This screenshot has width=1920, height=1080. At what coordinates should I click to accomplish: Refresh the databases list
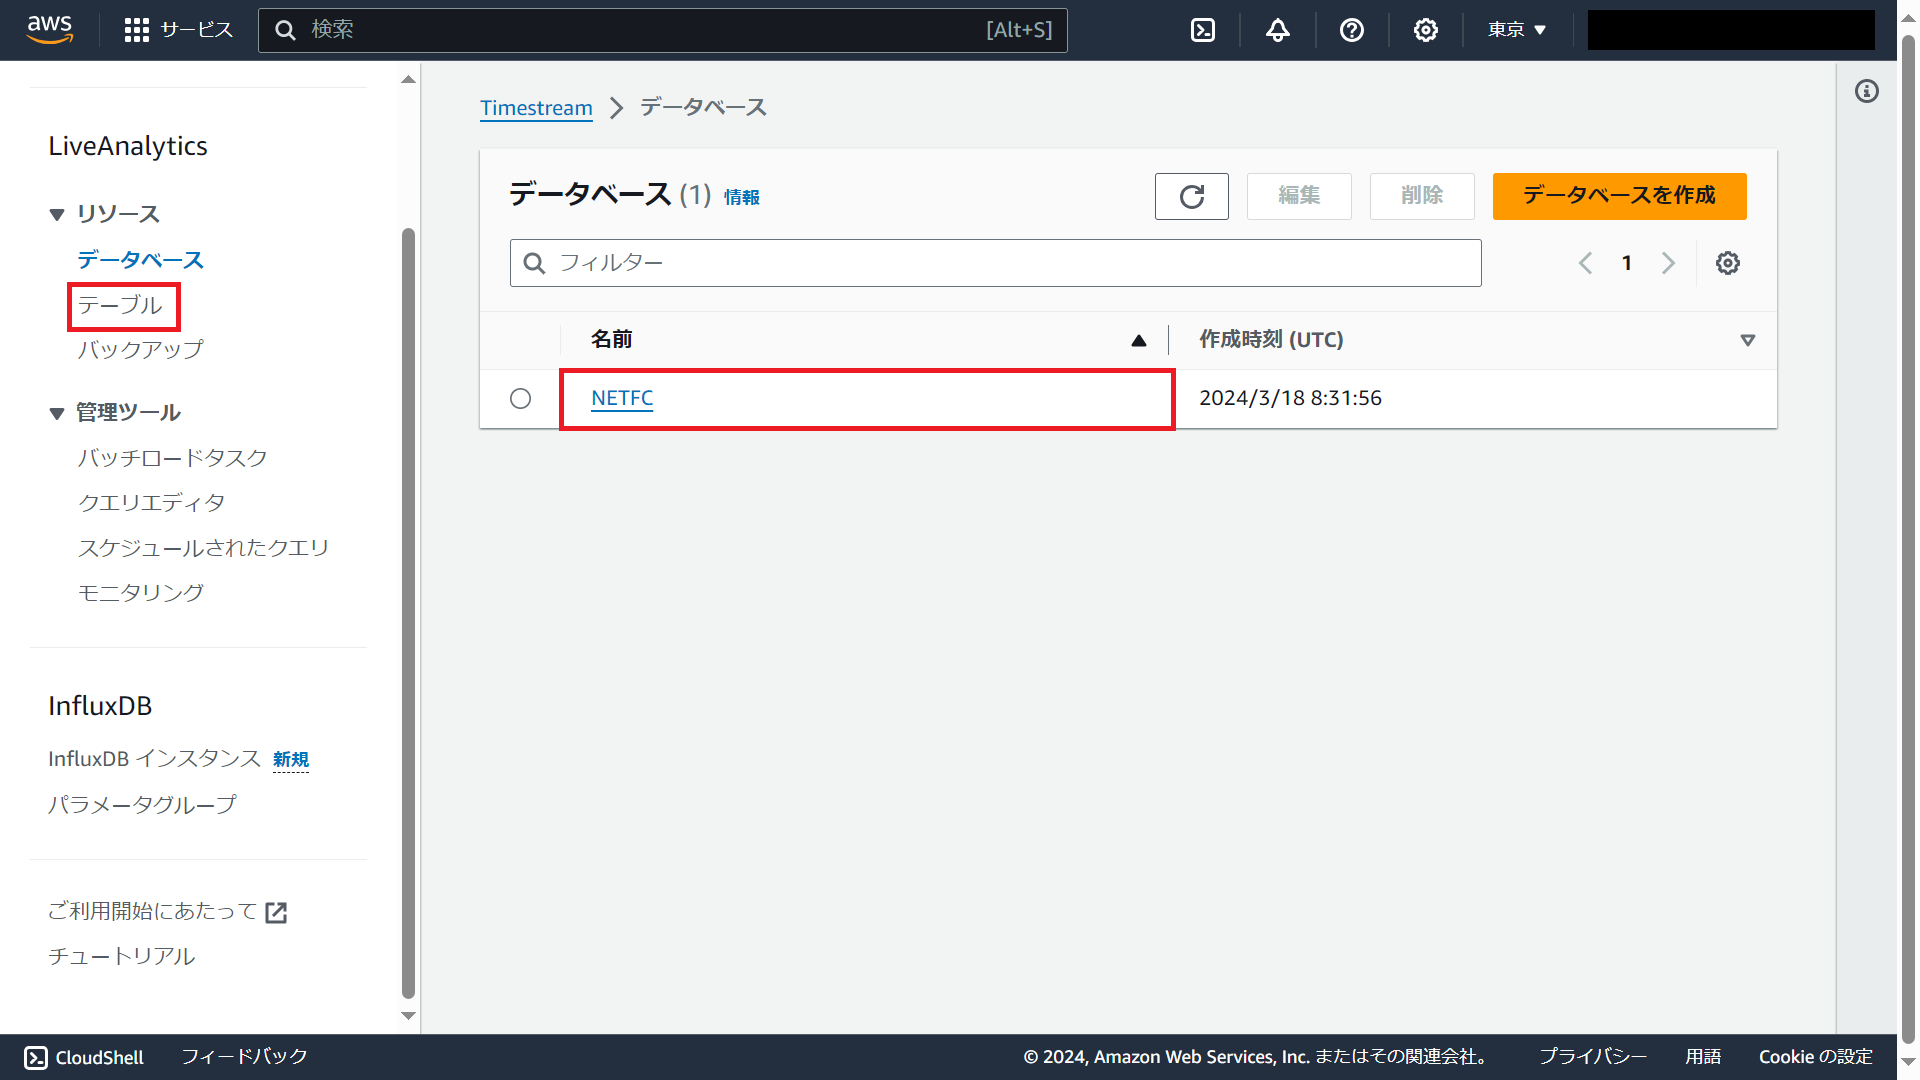click(1191, 196)
